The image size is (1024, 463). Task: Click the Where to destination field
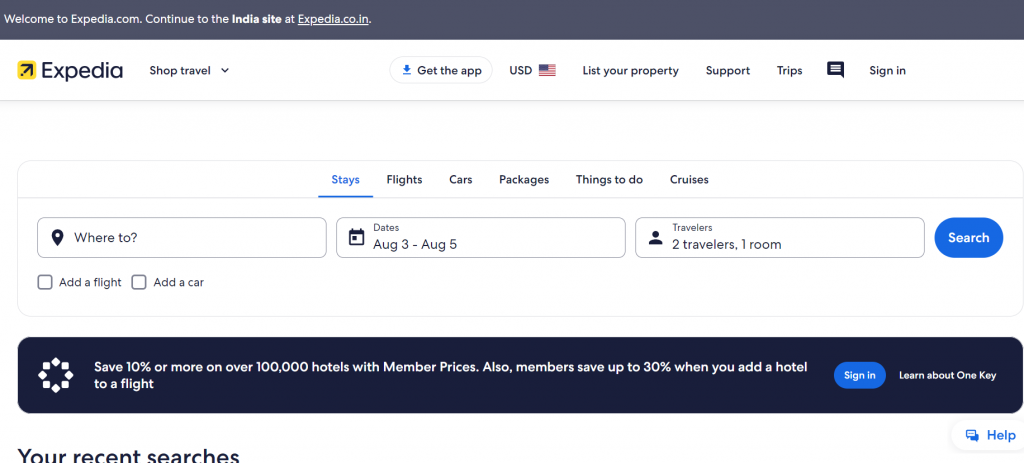[x=190, y=238]
